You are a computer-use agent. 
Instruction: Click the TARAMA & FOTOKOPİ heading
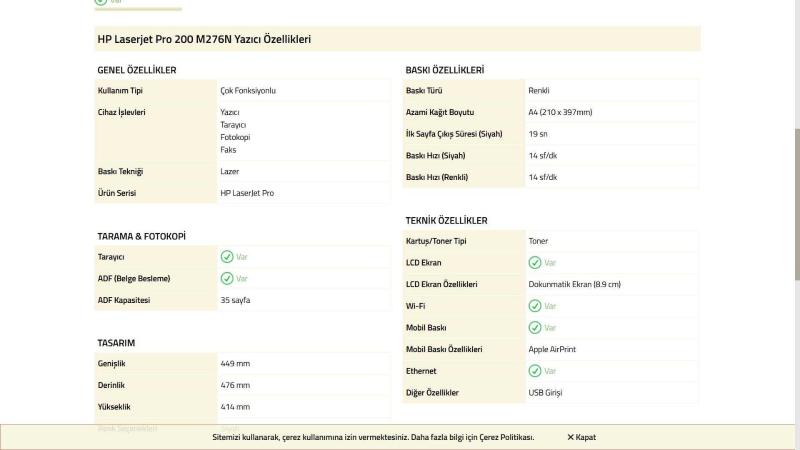click(141, 236)
